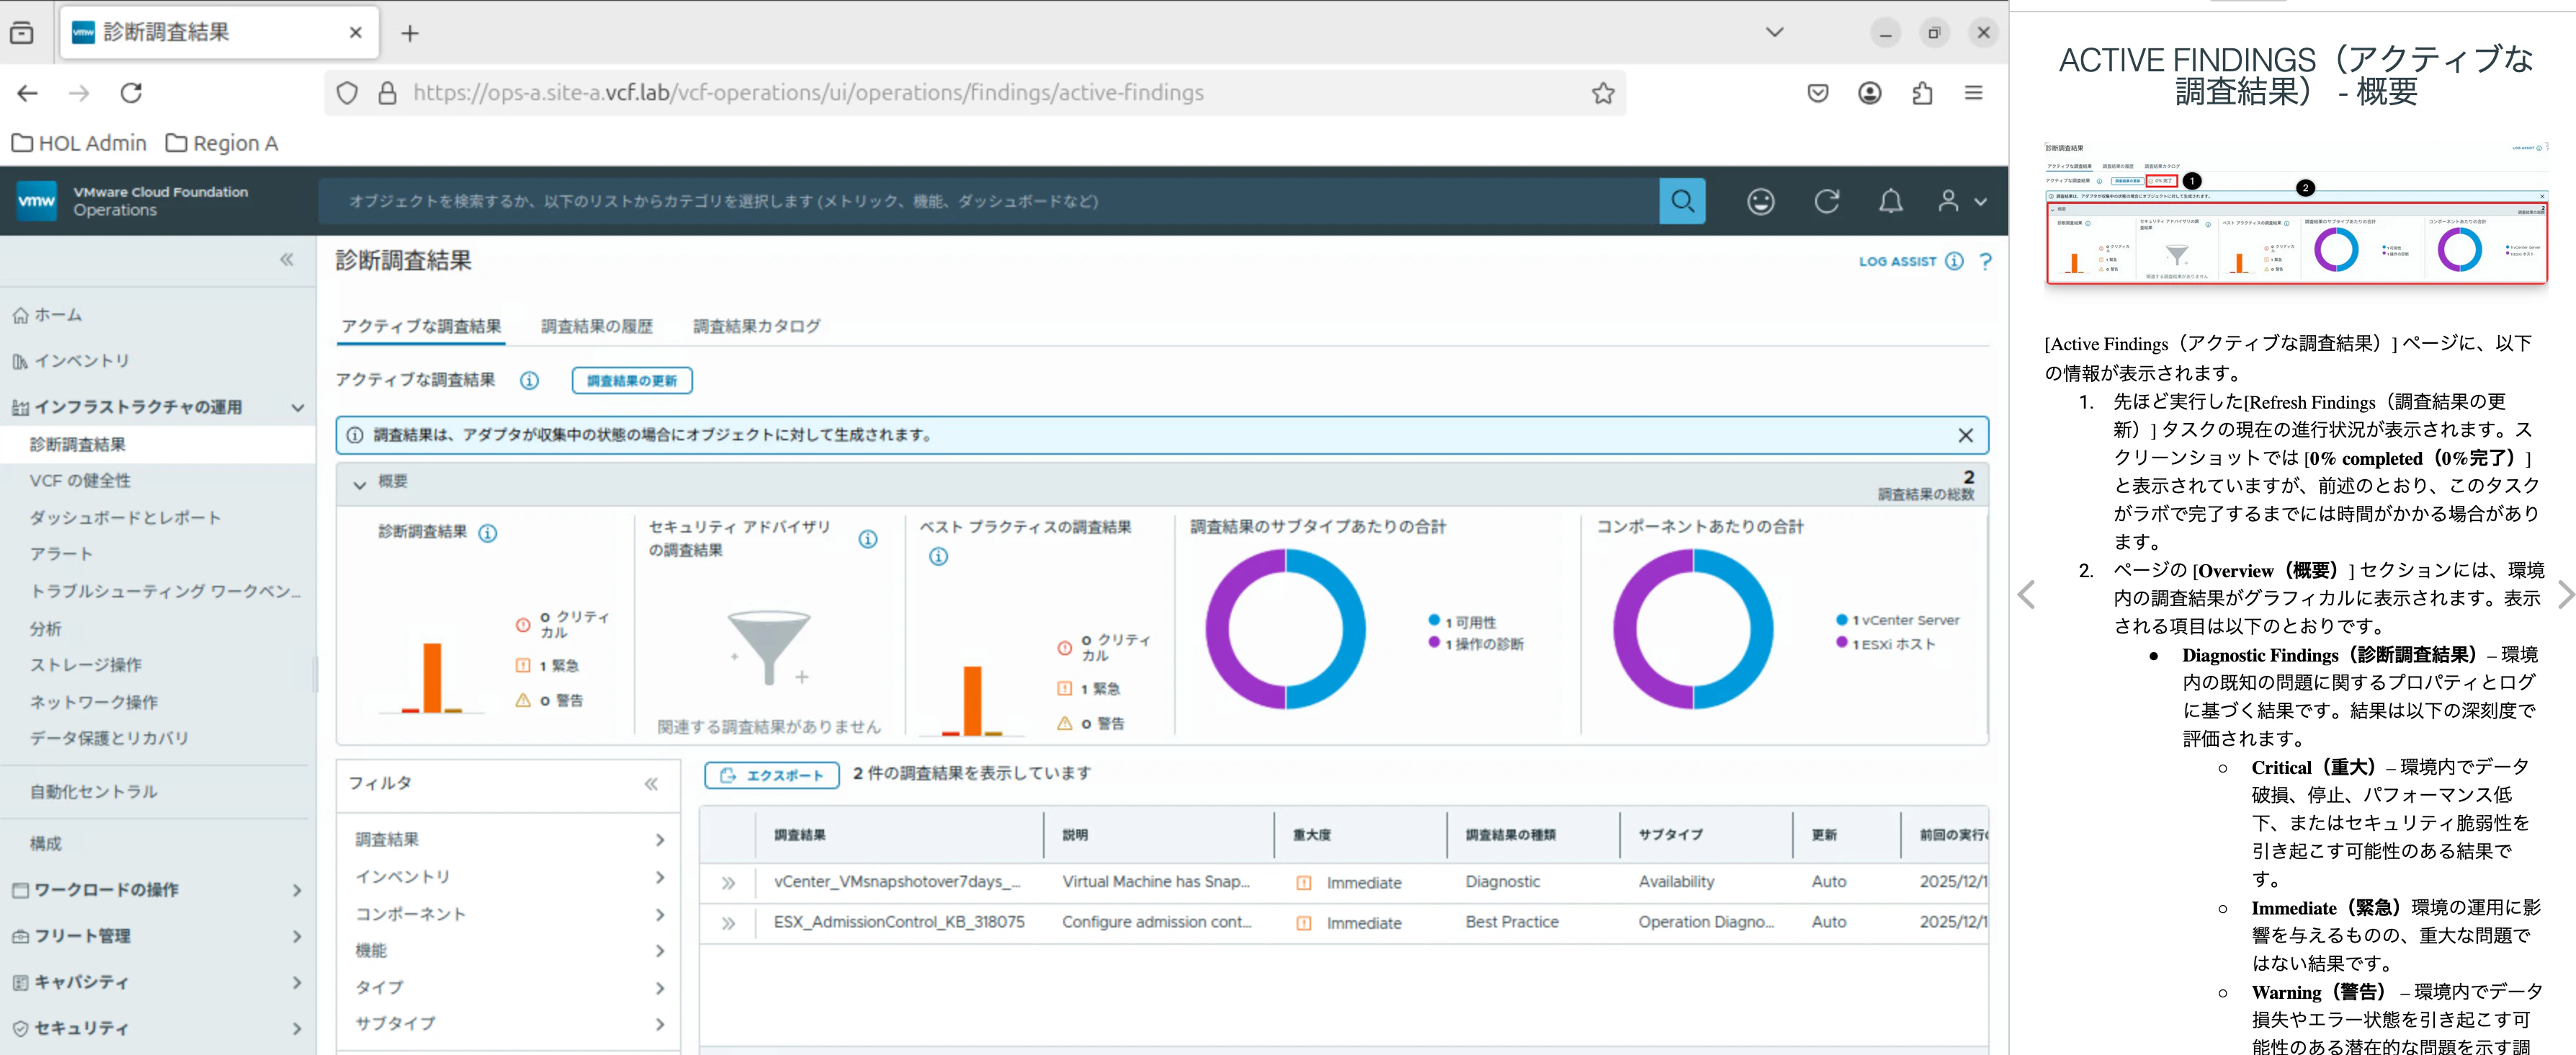
Task: Switch to 調査結果の履歴 tab
Action: pos(597,326)
